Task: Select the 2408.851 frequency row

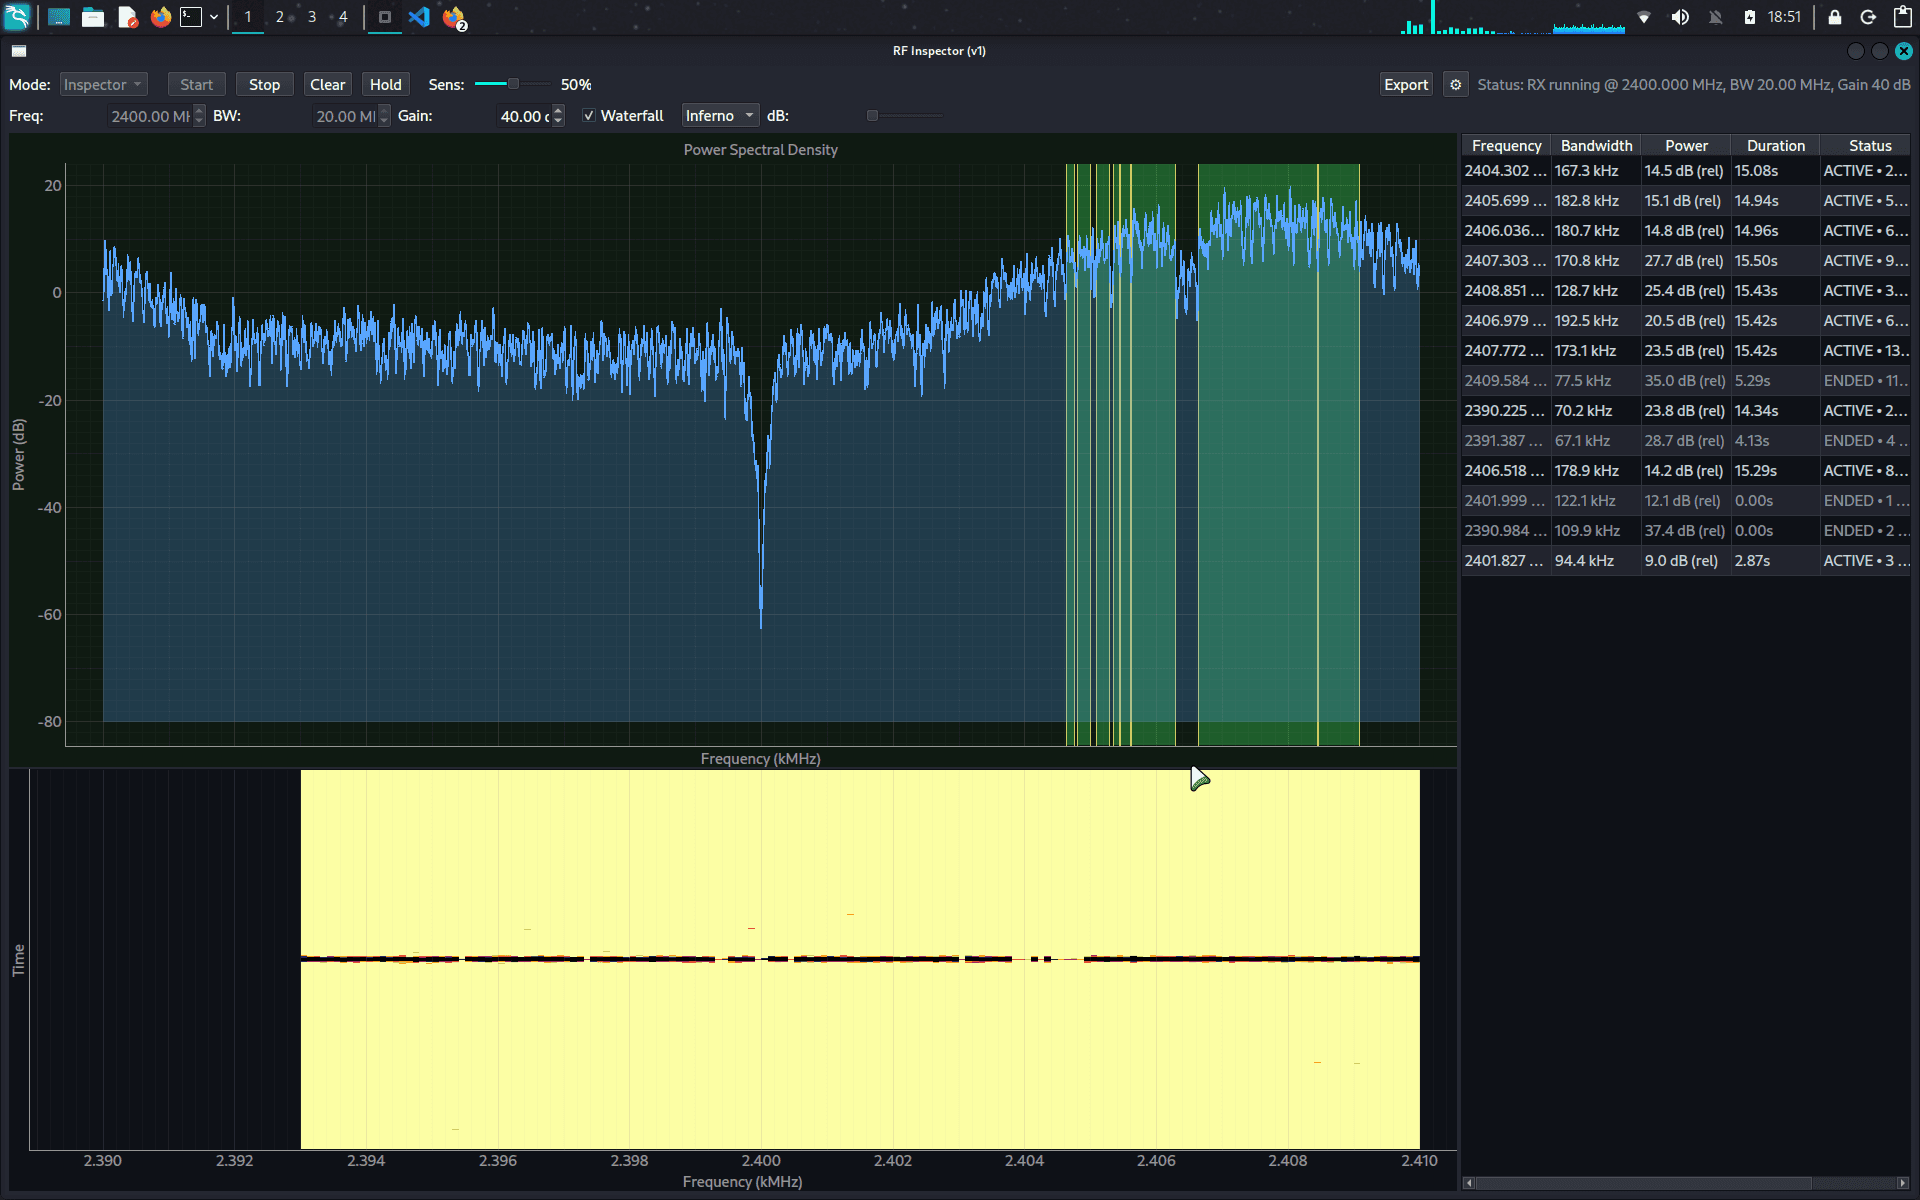Action: pyautogui.click(x=1686, y=291)
